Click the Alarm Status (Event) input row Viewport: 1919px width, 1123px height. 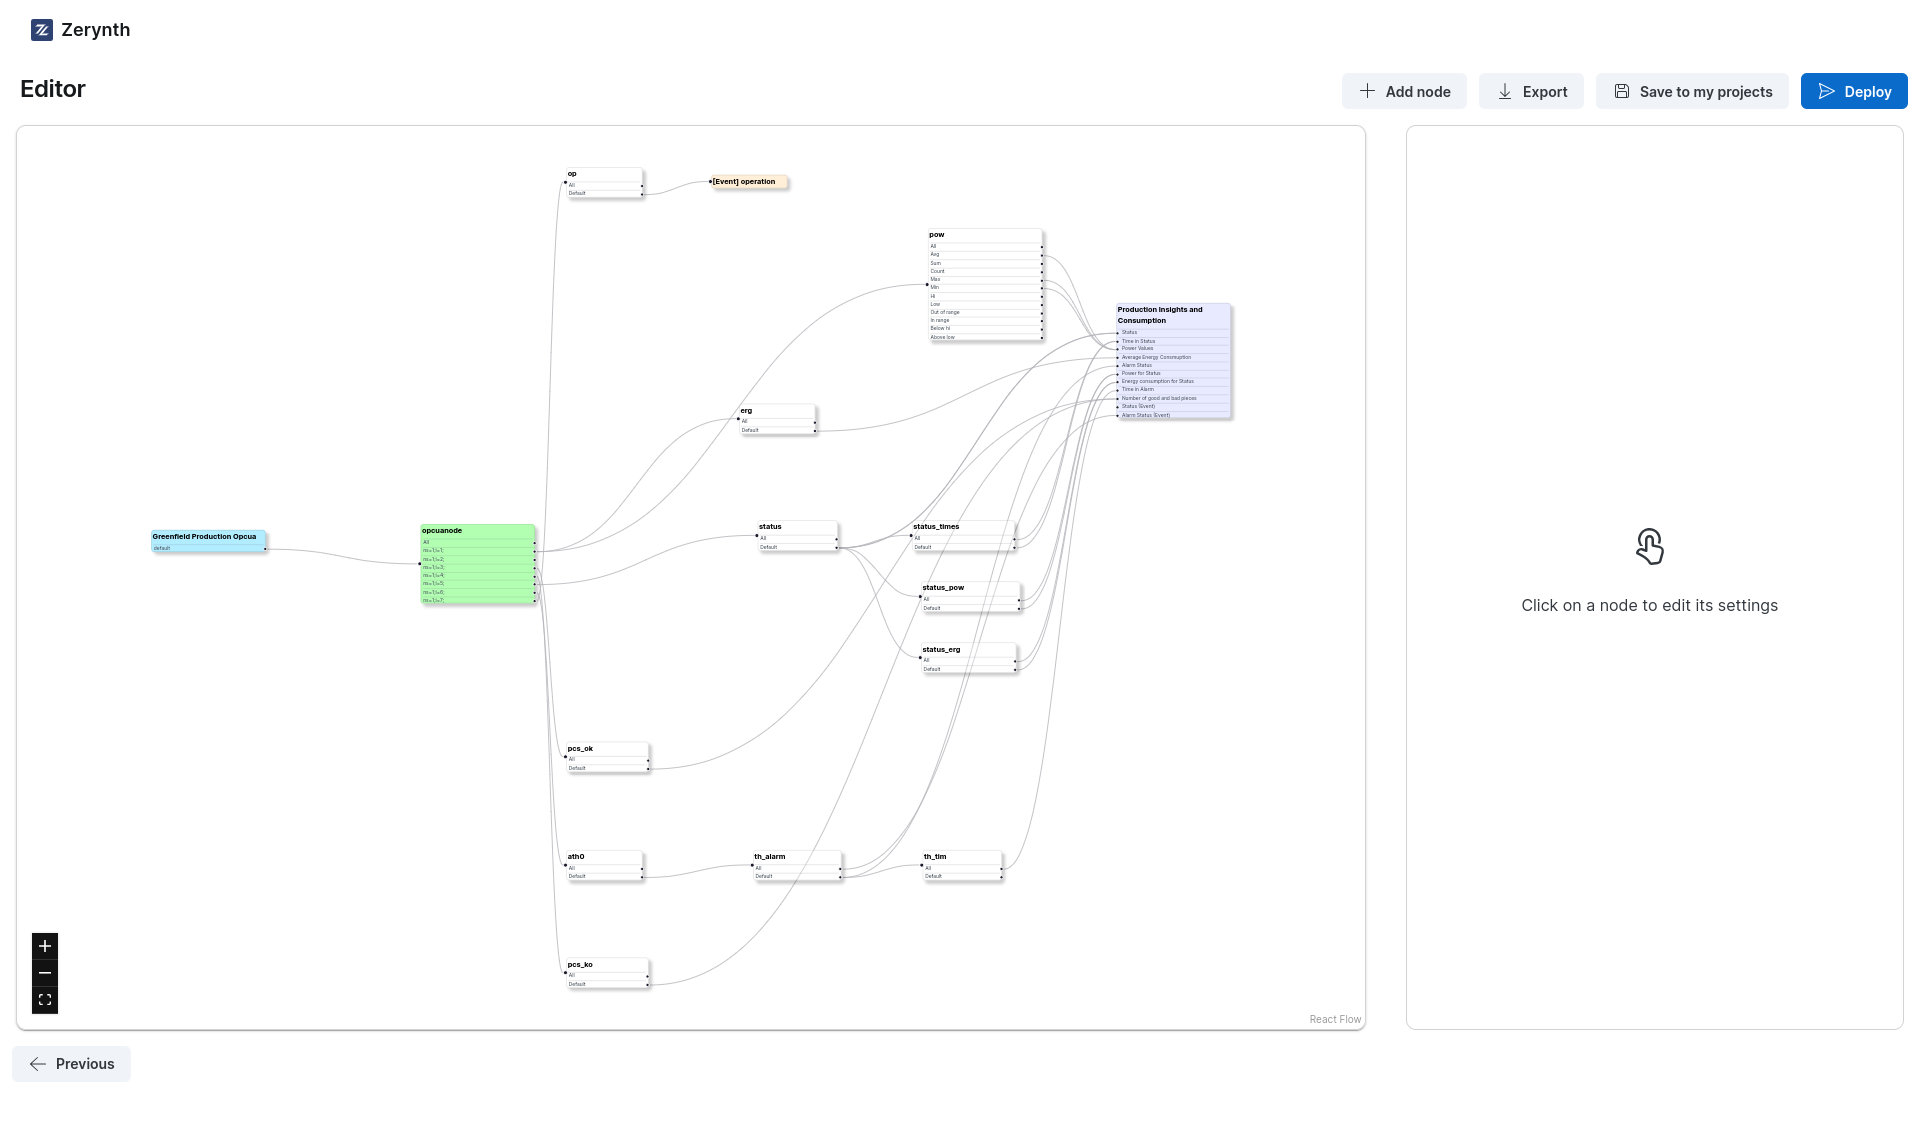[1173, 415]
